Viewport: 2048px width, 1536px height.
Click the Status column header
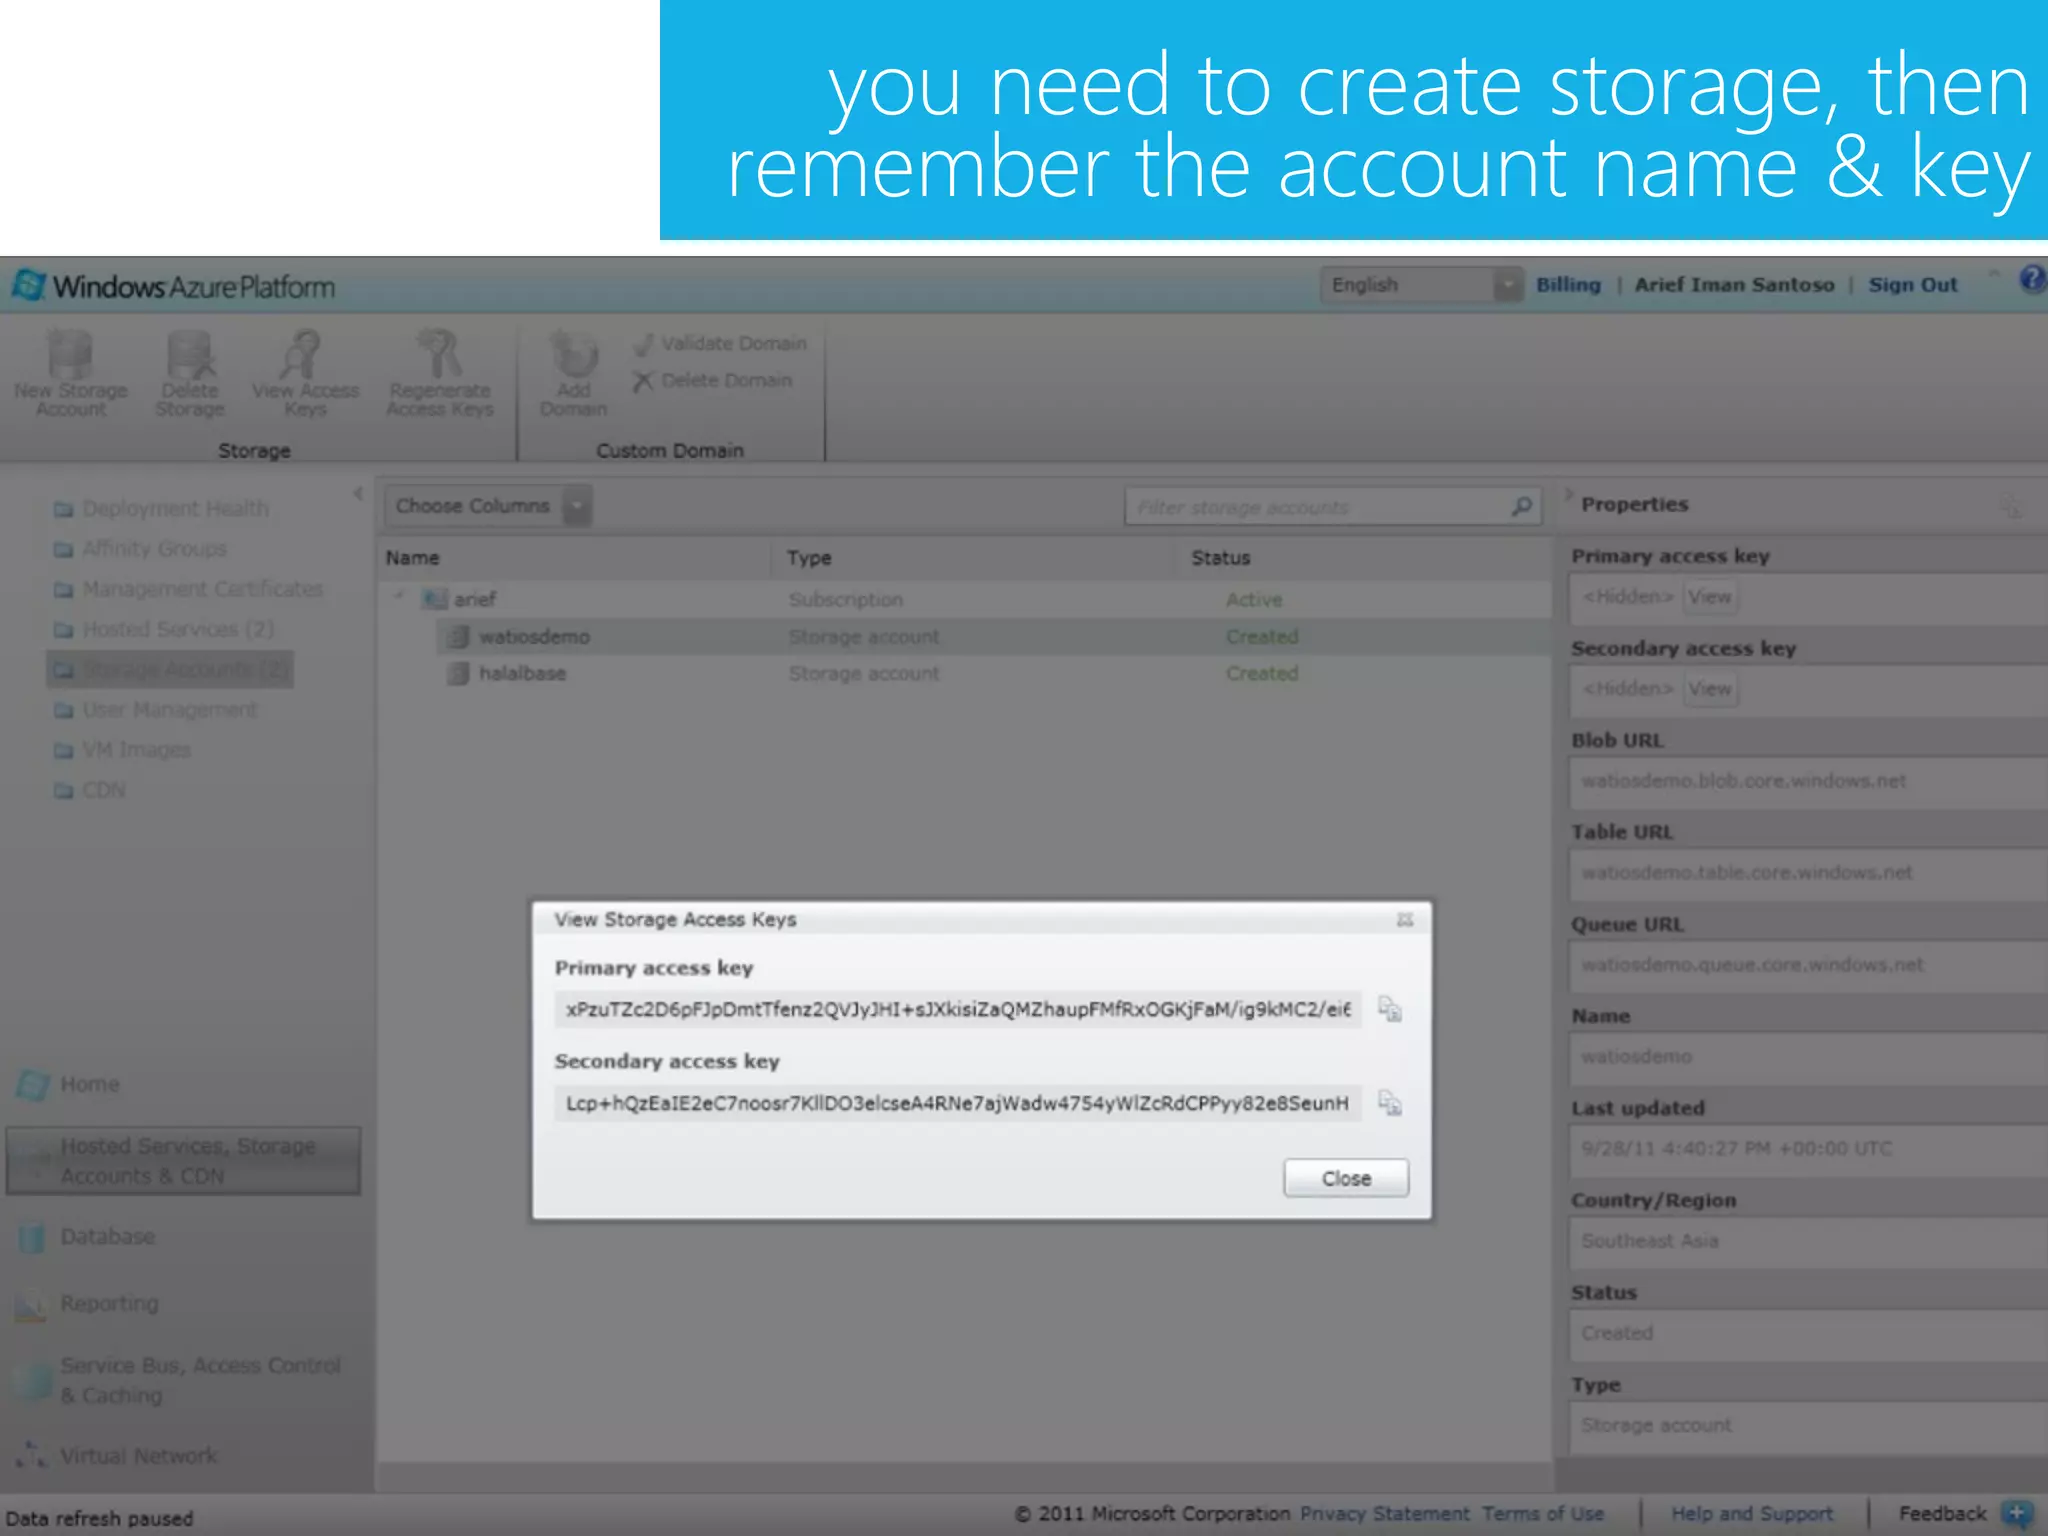[1221, 558]
